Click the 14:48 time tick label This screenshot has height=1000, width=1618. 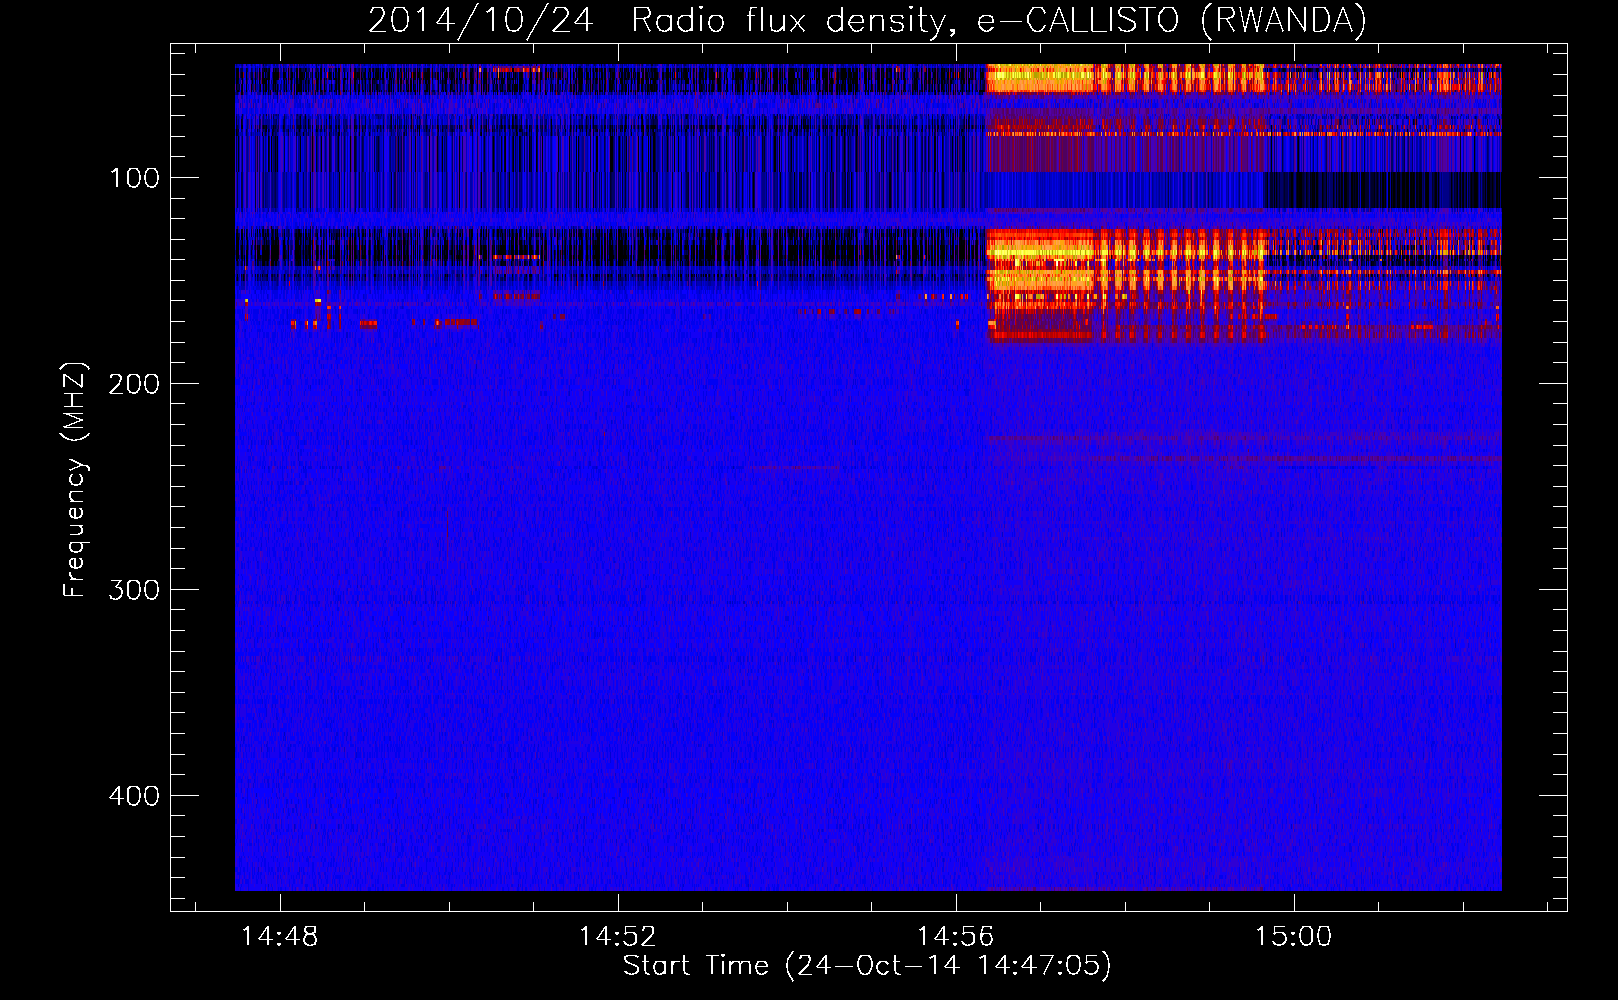click(x=280, y=937)
